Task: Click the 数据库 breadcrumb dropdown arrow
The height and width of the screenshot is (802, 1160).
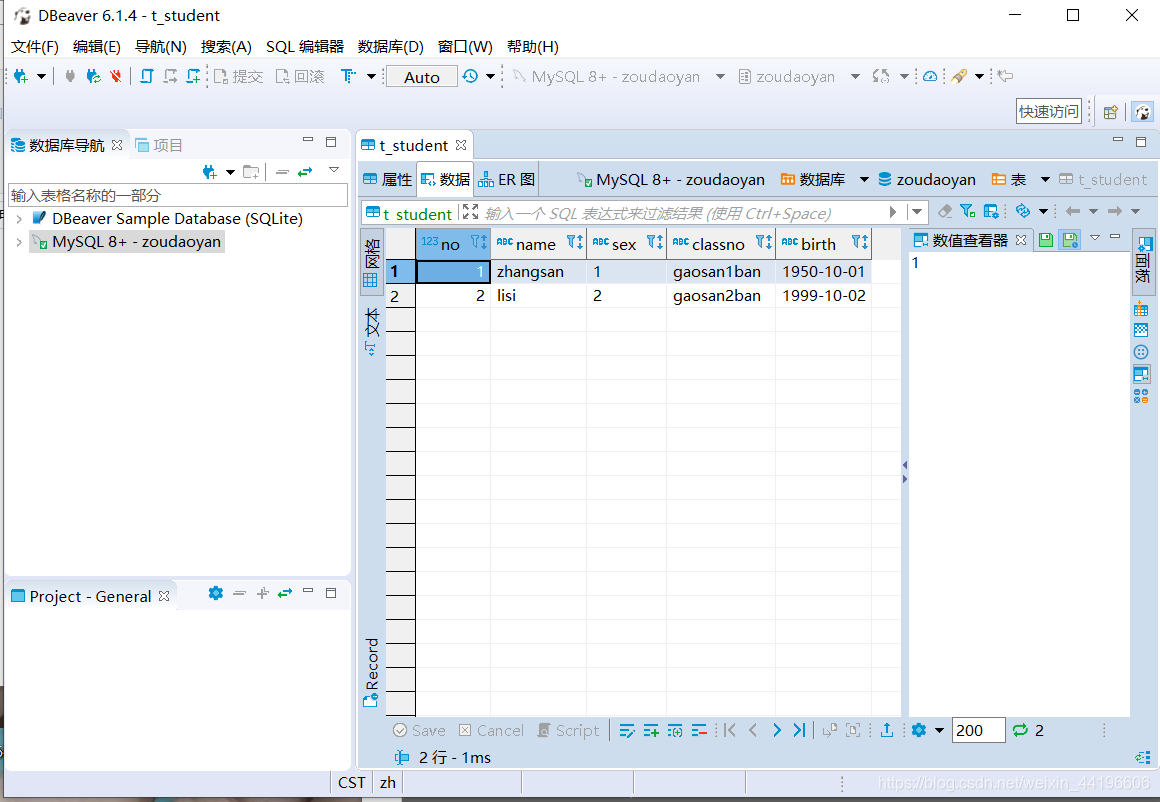Action: [x=864, y=180]
